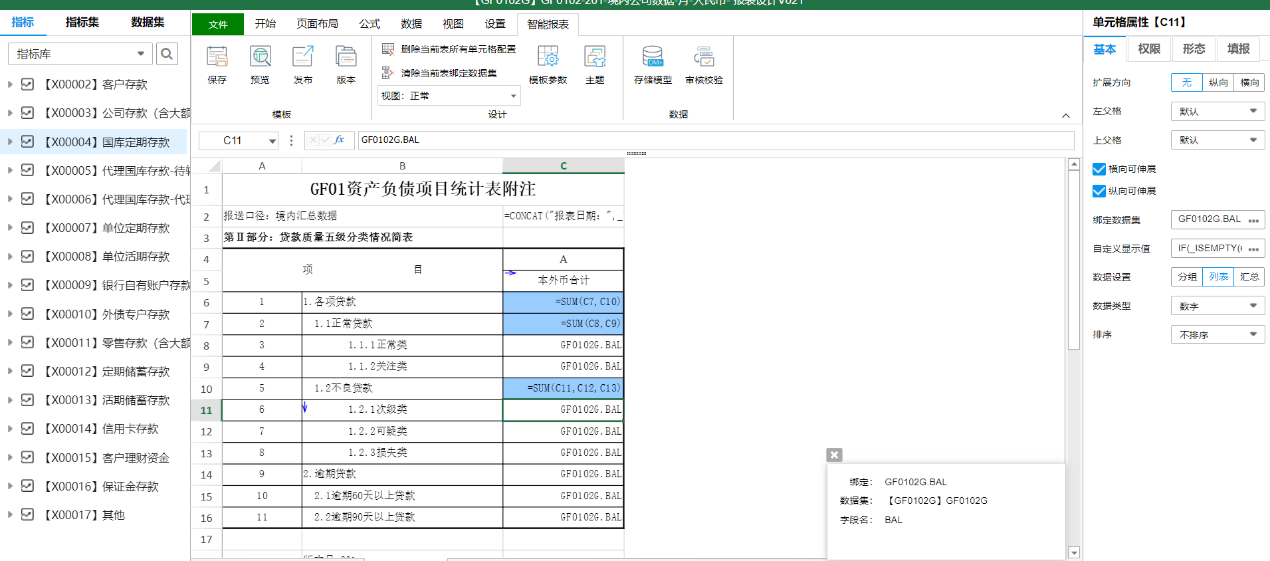Open the C11 name box dropdown
This screenshot has height=561, width=1270.
point(272,141)
